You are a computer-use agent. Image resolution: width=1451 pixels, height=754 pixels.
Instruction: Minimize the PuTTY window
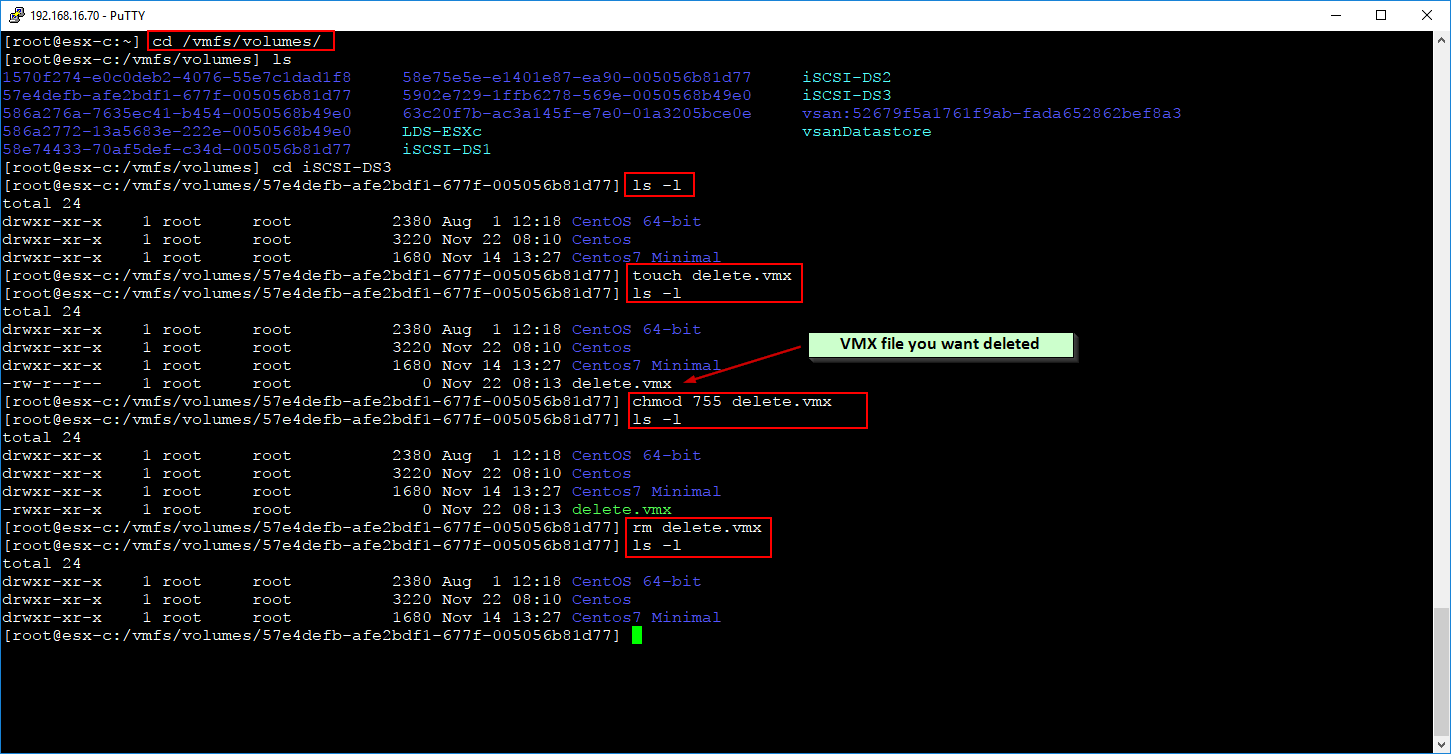(1337, 15)
